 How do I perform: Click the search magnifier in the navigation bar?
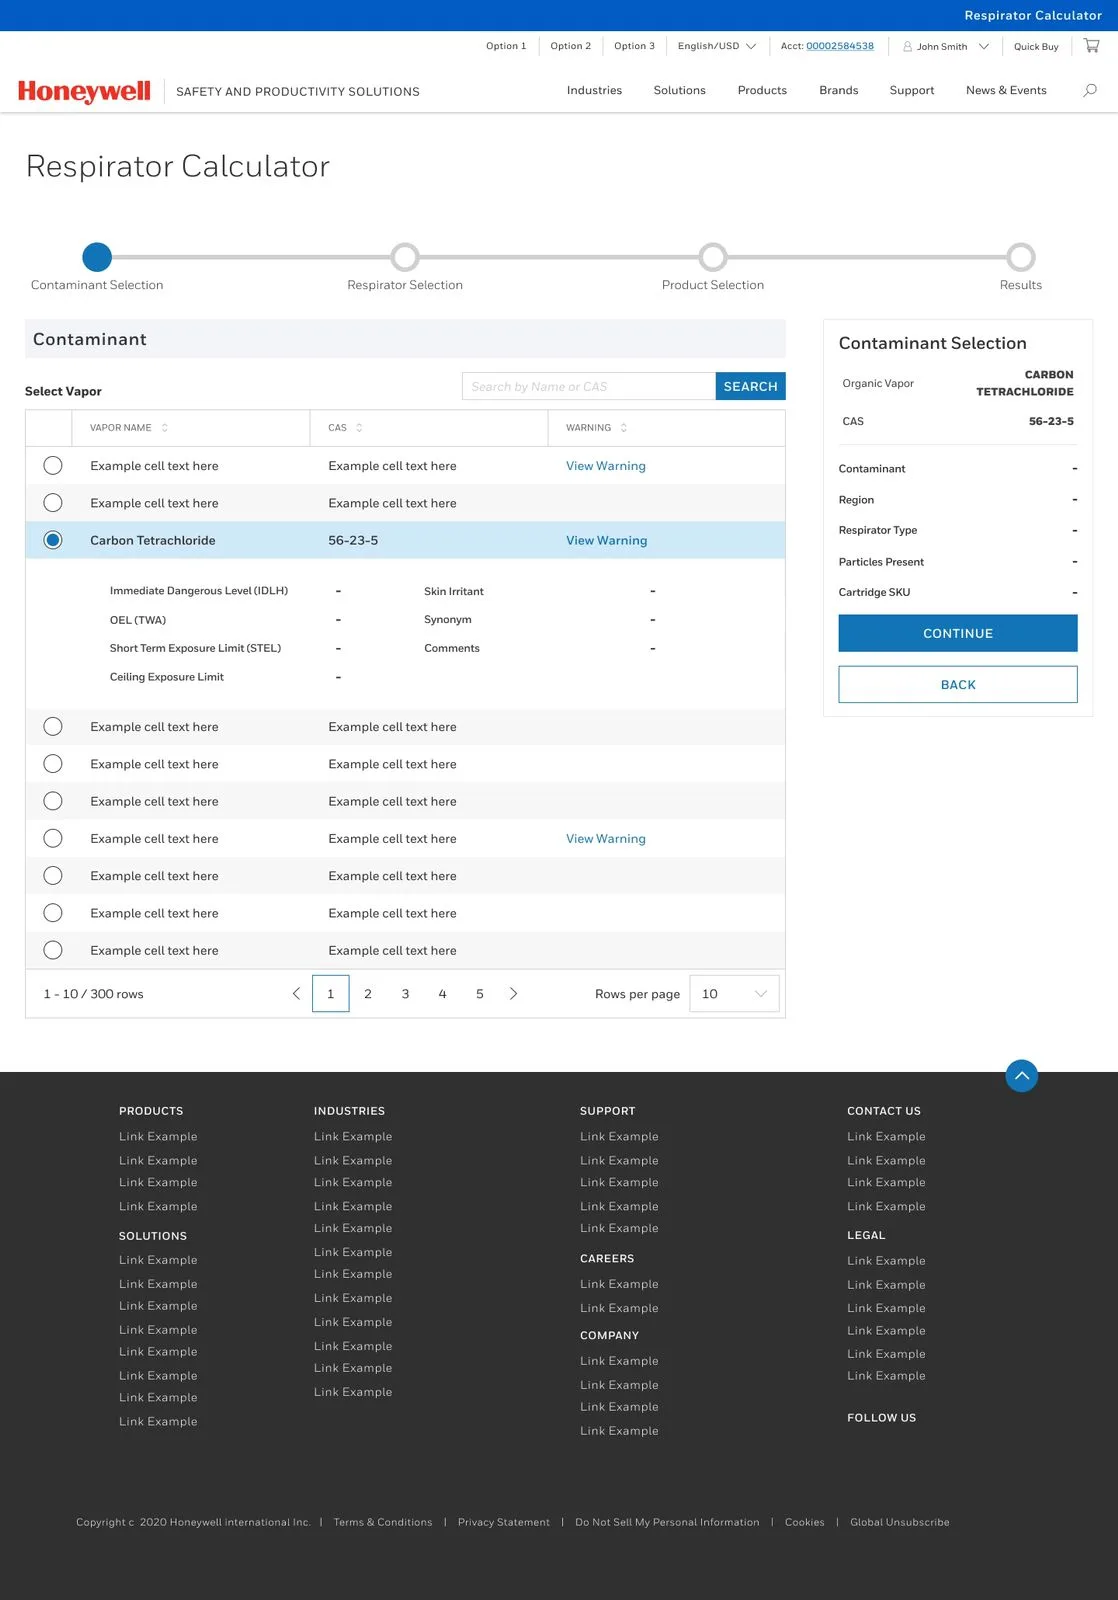point(1090,90)
